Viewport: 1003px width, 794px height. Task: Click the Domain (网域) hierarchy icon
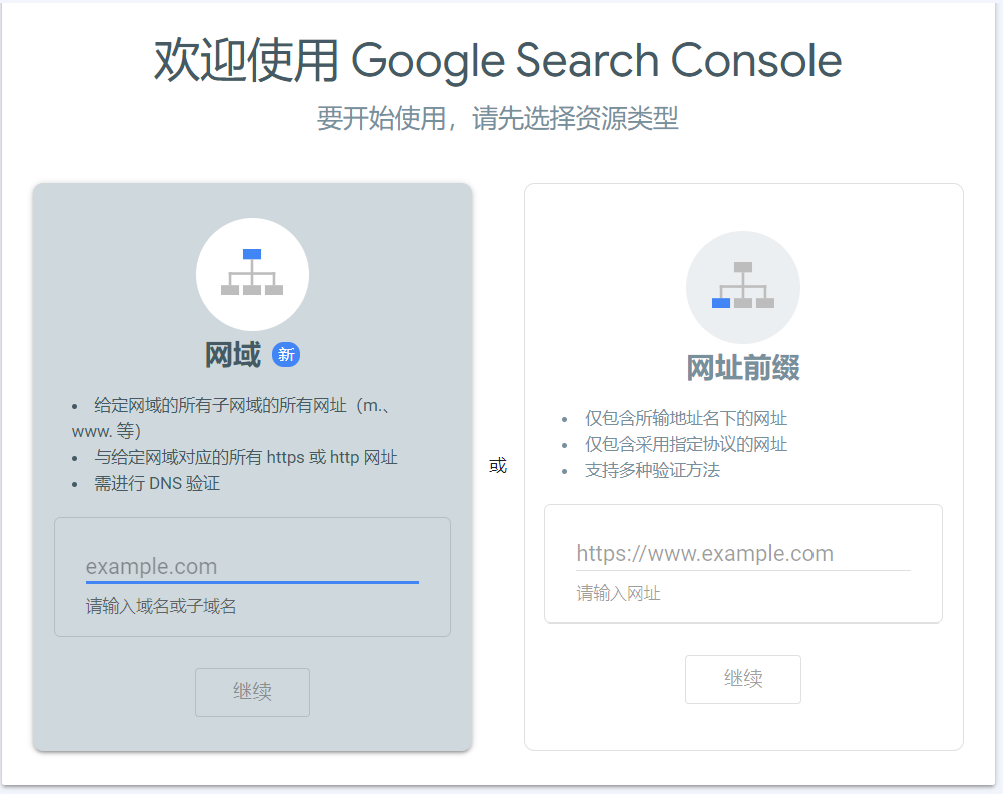[252, 273]
